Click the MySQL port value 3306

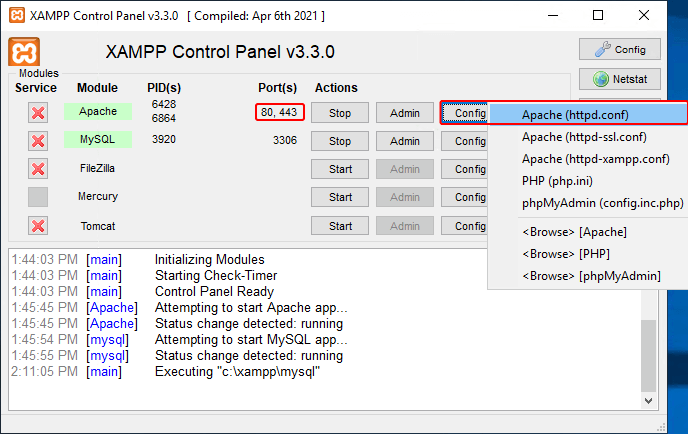point(285,140)
